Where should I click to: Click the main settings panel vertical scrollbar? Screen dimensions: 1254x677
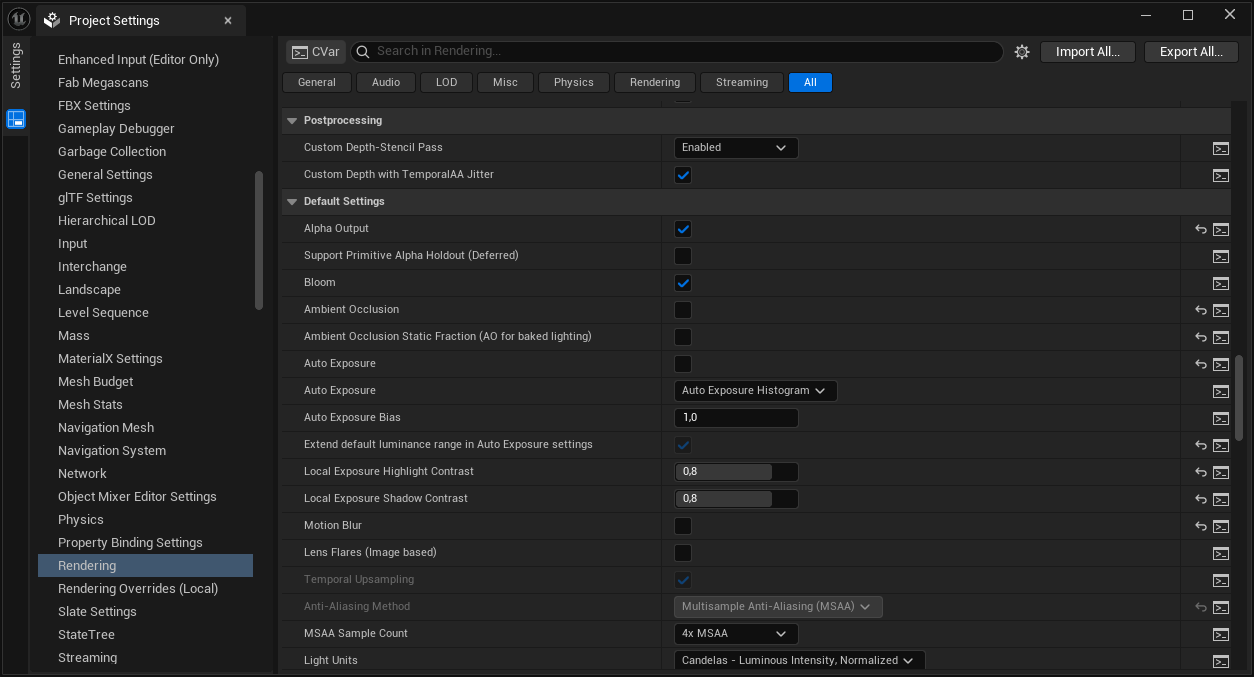1240,398
